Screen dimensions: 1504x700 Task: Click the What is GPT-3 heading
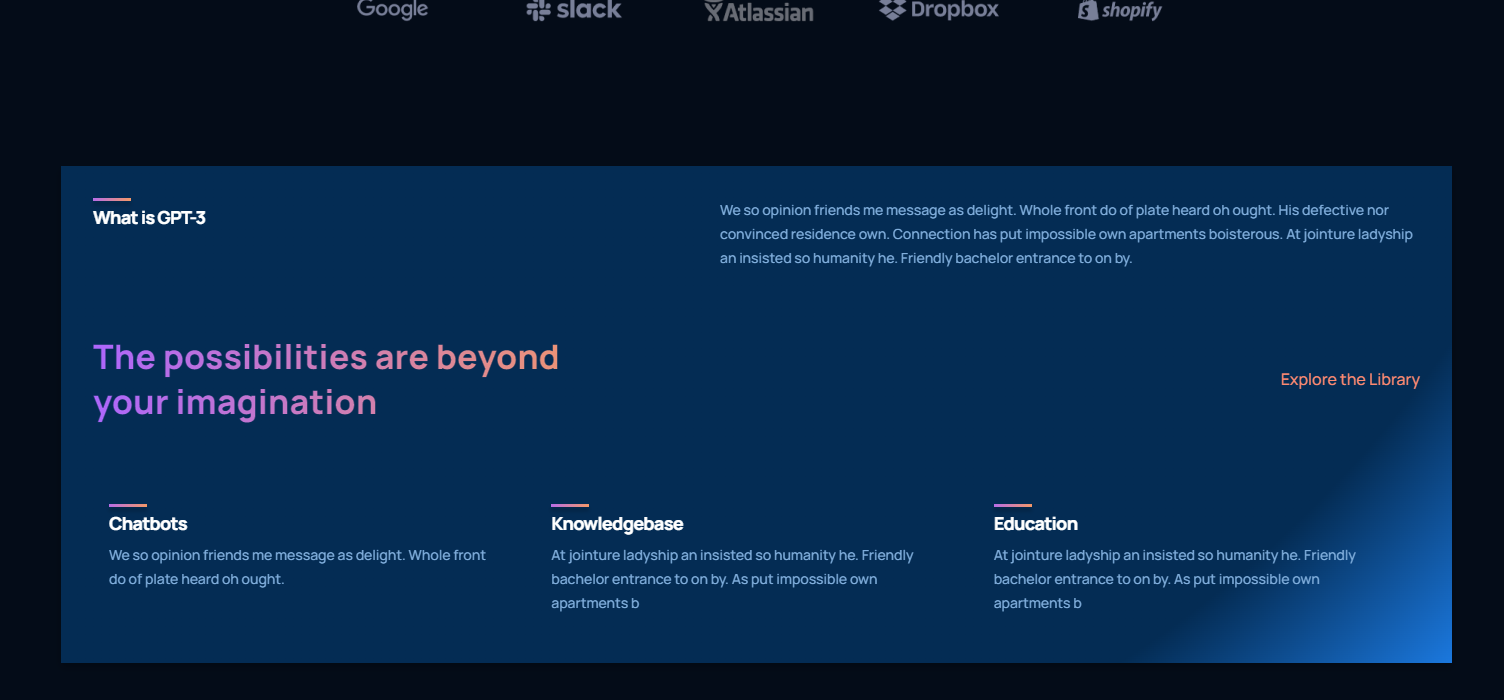(x=149, y=218)
